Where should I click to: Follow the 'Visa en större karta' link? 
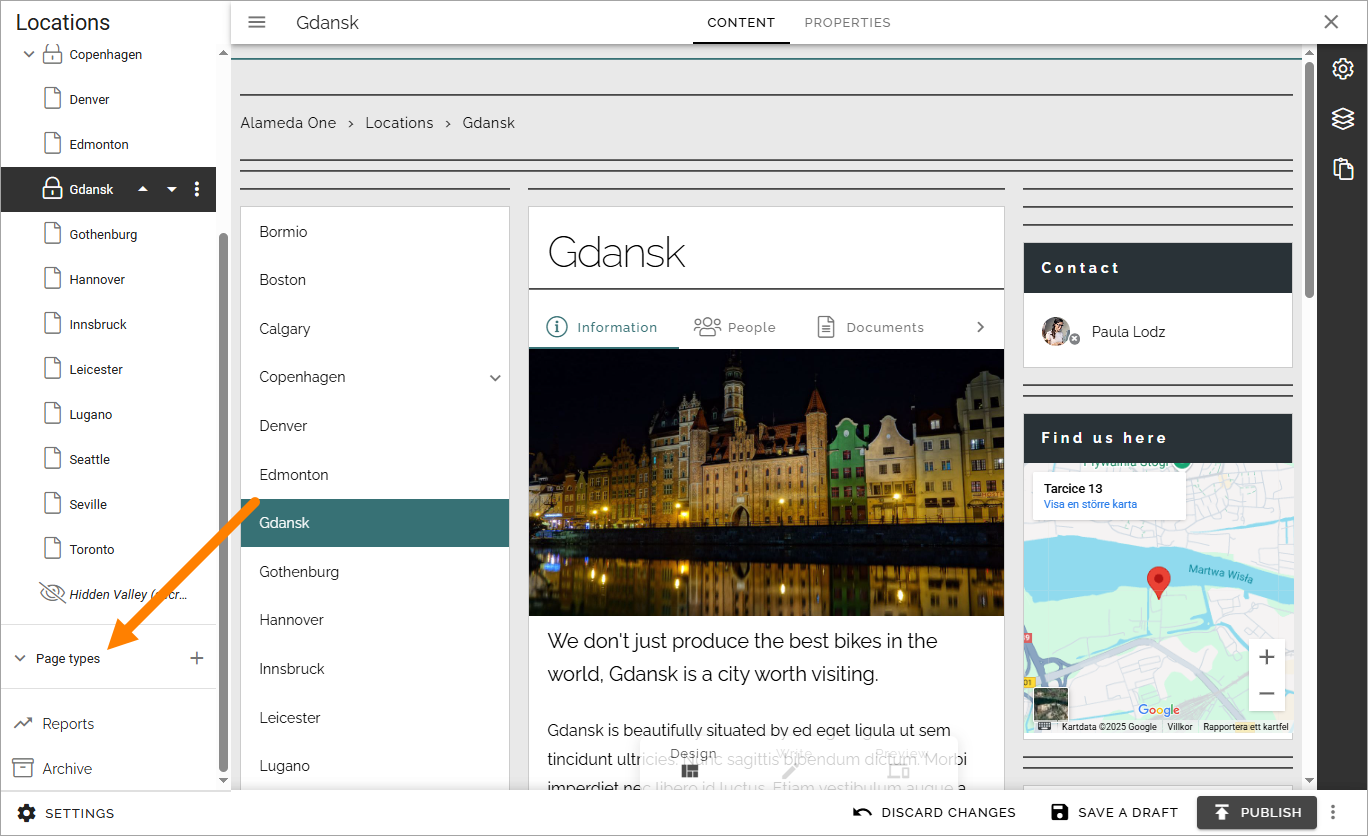pos(1090,504)
